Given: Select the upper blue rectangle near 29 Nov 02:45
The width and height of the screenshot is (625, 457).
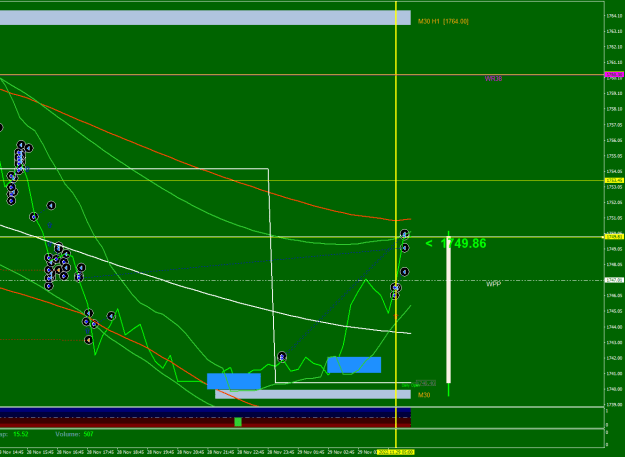Looking at the screenshot, I should point(354,365).
